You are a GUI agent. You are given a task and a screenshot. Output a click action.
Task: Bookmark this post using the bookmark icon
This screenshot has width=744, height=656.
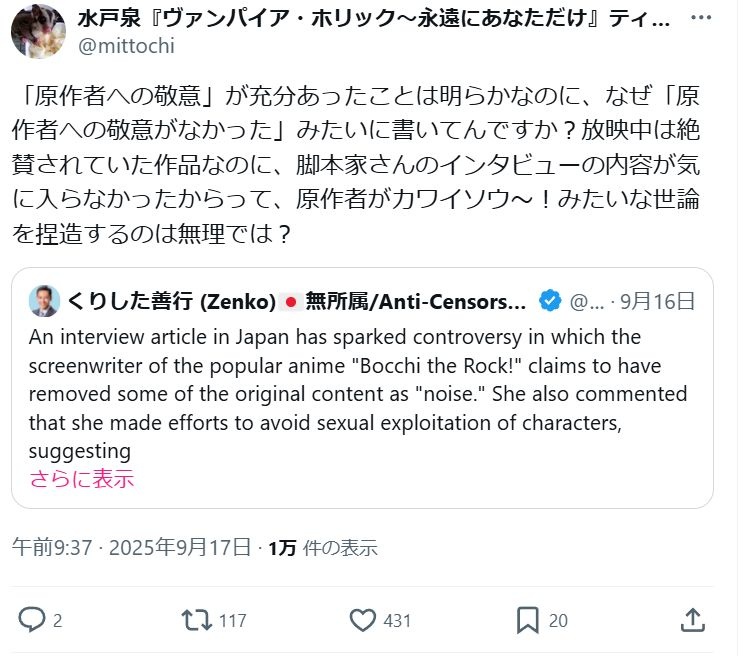527,620
